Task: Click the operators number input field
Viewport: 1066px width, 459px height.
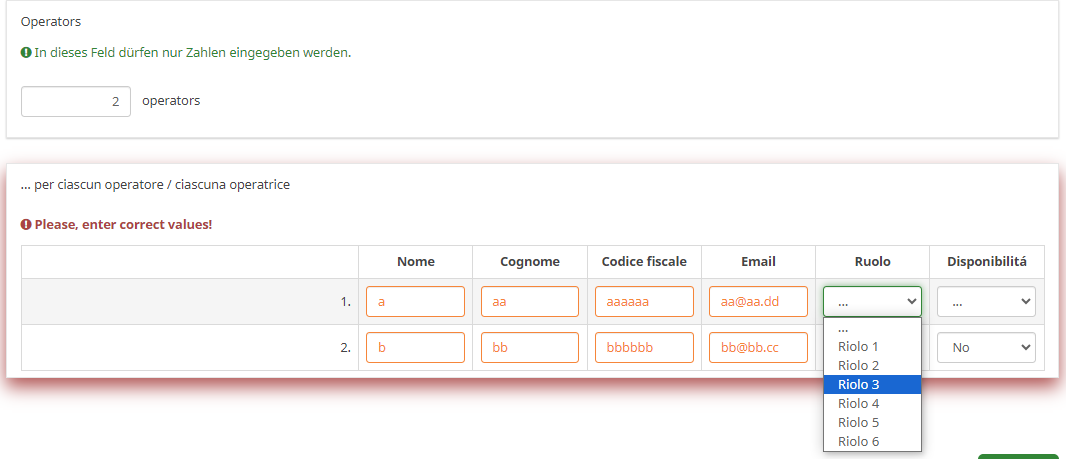Action: (x=76, y=101)
